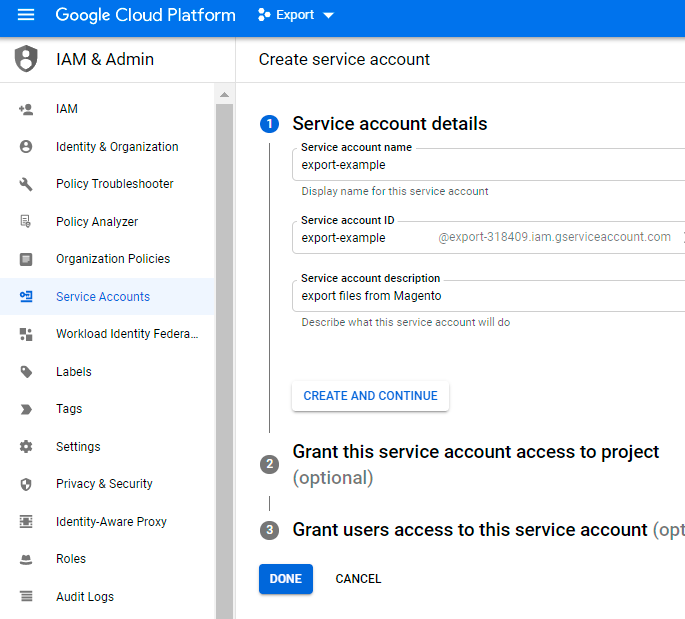Click the Labels tag icon
Viewport: 685px width, 619px height.
click(26, 372)
